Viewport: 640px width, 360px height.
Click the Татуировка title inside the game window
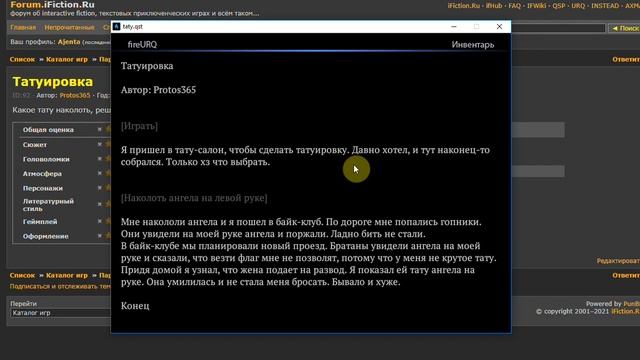pyautogui.click(x=147, y=66)
